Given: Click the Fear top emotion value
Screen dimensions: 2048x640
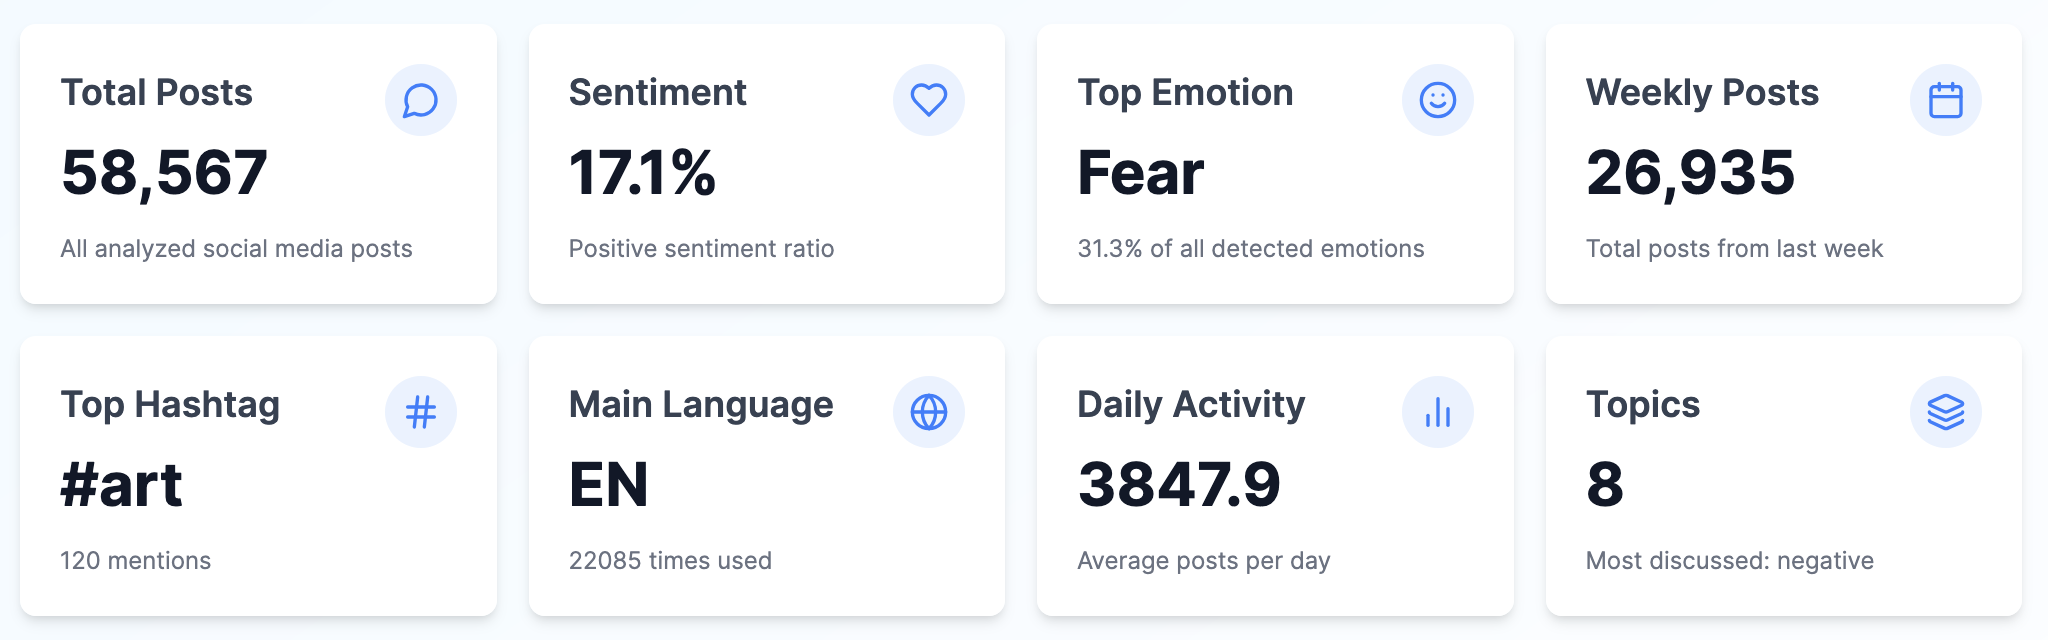Looking at the screenshot, I should (1141, 173).
